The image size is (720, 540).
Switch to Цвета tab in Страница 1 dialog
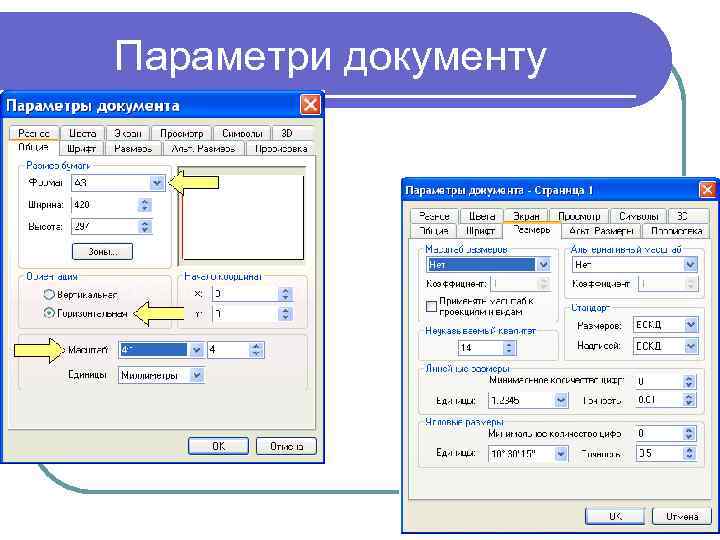click(482, 216)
